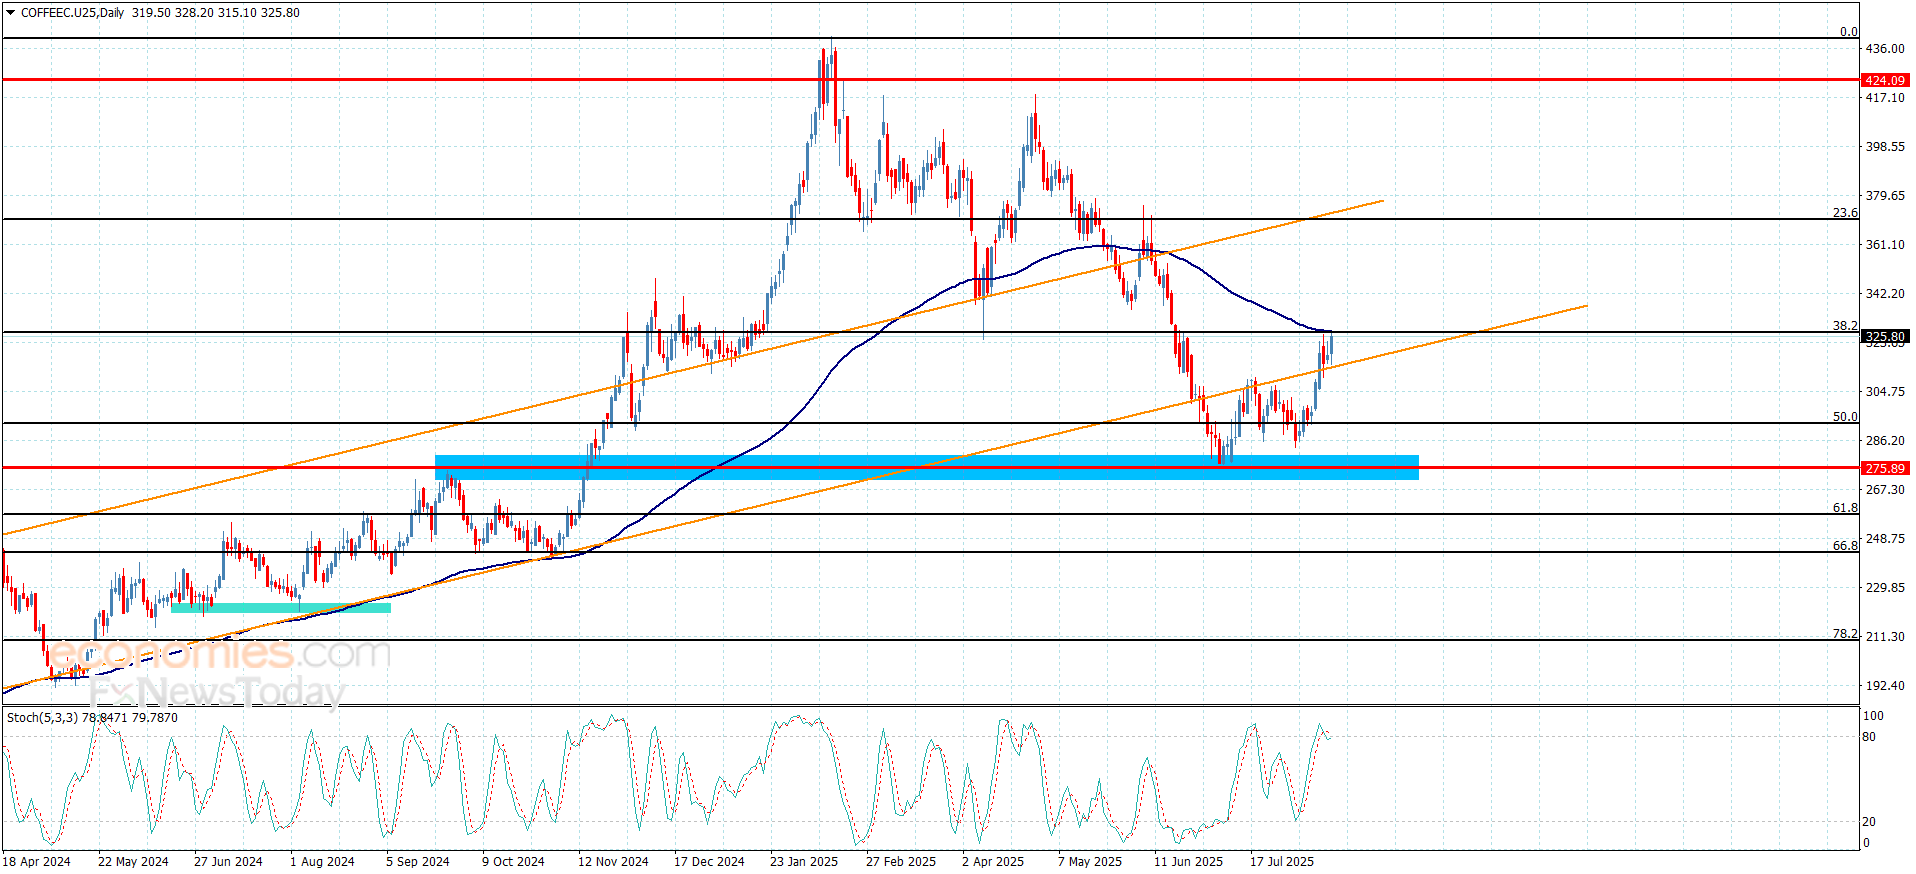Click the 5 Sep 2024 date label
Image resolution: width=1916 pixels, height=874 pixels.
coord(418,862)
